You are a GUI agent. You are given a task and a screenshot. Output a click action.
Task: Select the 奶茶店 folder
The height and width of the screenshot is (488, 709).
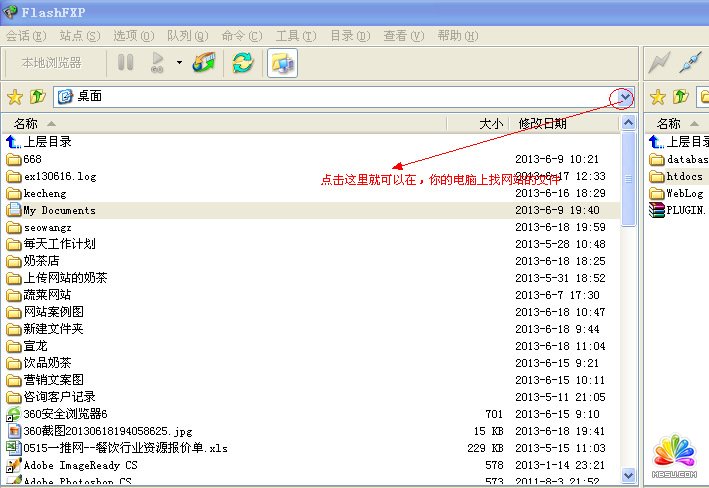pyautogui.click(x=42, y=261)
